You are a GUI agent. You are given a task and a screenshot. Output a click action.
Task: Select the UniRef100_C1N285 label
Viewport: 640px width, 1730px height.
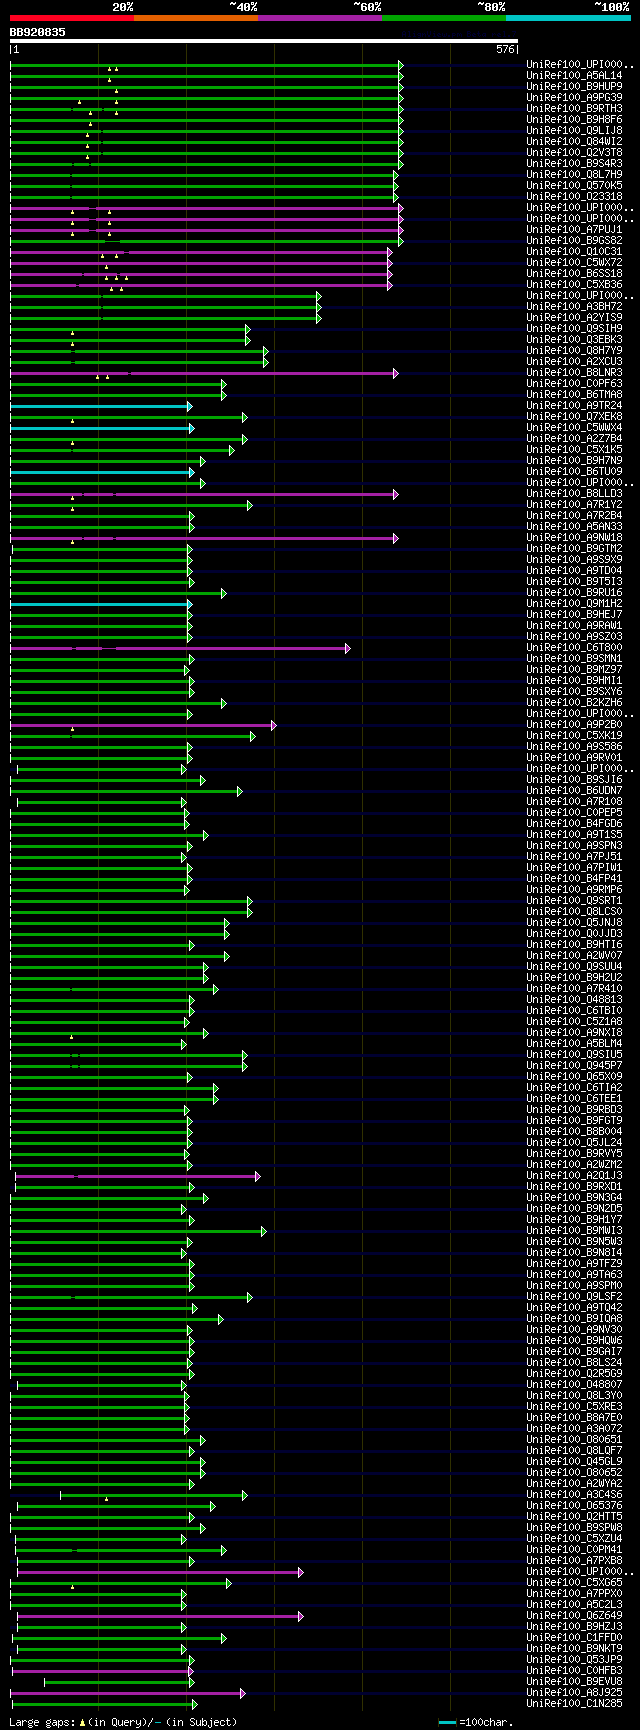574,1704
